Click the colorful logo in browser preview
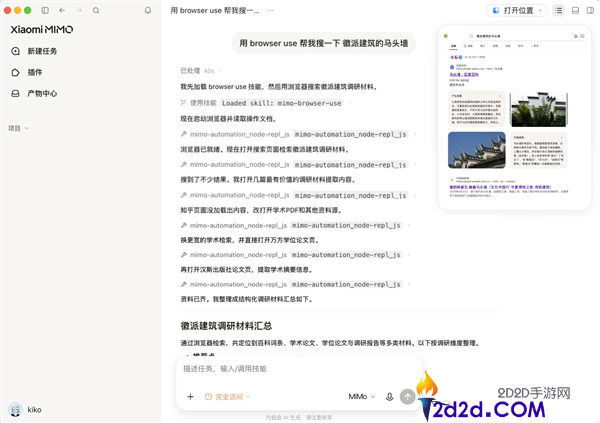Image resolution: width=600 pixels, height=423 pixels. tap(446, 36)
